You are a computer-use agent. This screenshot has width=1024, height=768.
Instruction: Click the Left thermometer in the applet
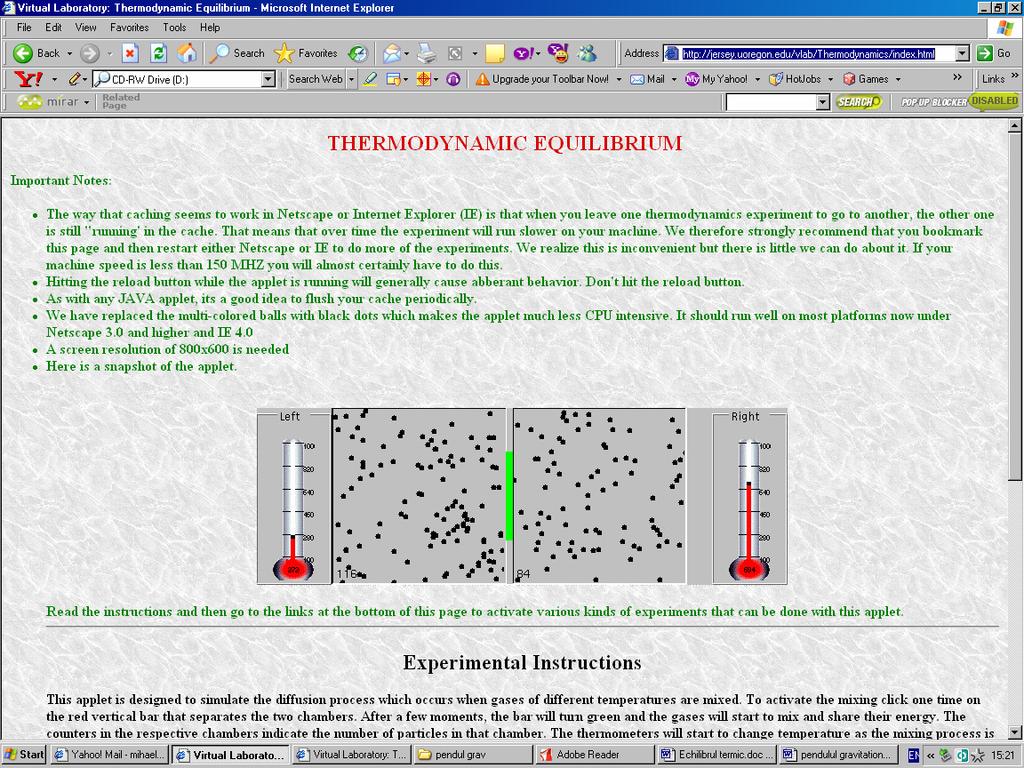point(294,510)
